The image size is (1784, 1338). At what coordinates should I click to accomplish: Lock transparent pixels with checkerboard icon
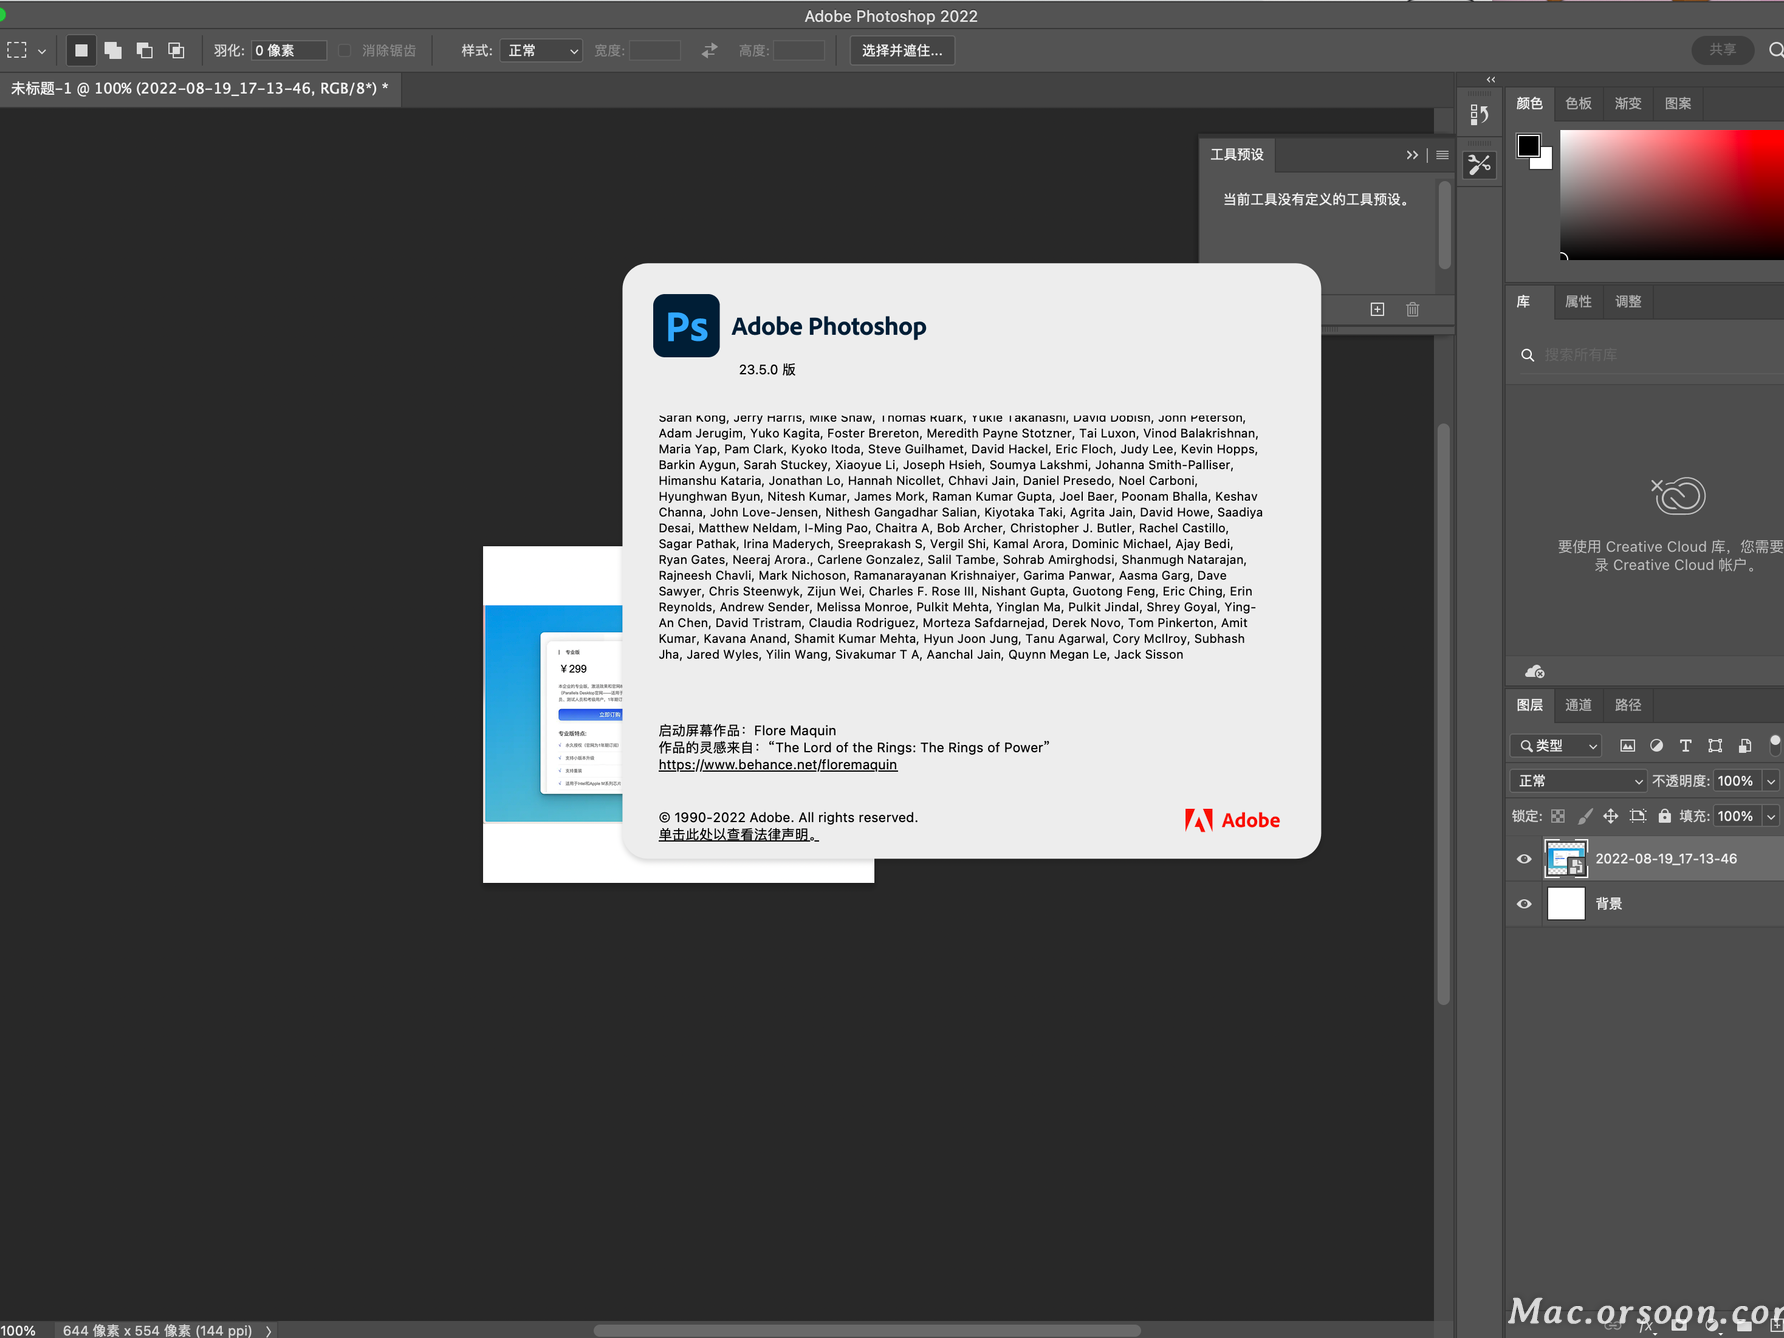(x=1558, y=817)
